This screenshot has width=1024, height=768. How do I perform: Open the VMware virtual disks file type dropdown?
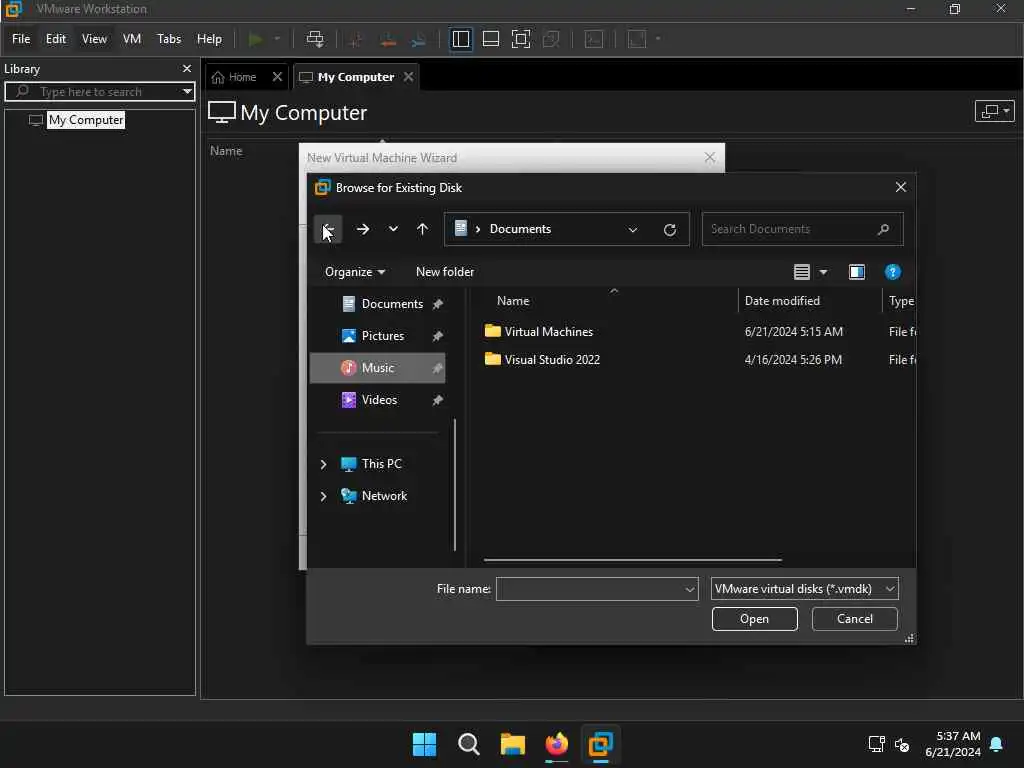click(805, 589)
